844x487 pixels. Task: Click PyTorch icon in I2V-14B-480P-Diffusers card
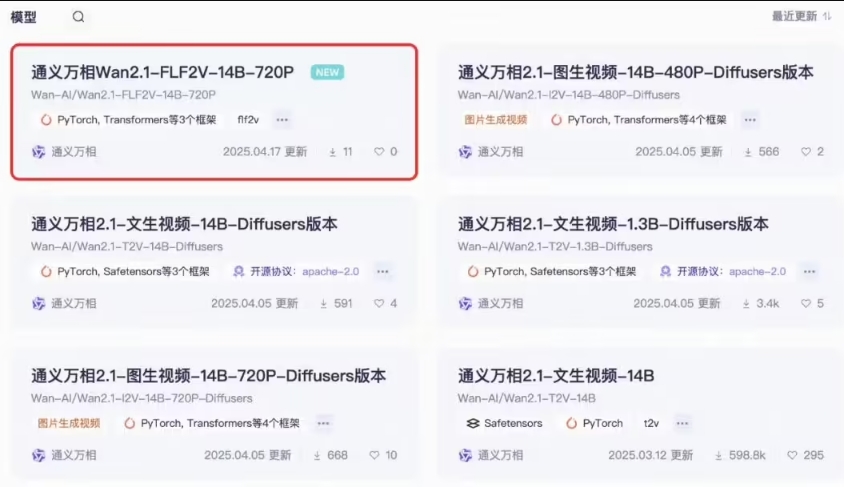point(557,119)
